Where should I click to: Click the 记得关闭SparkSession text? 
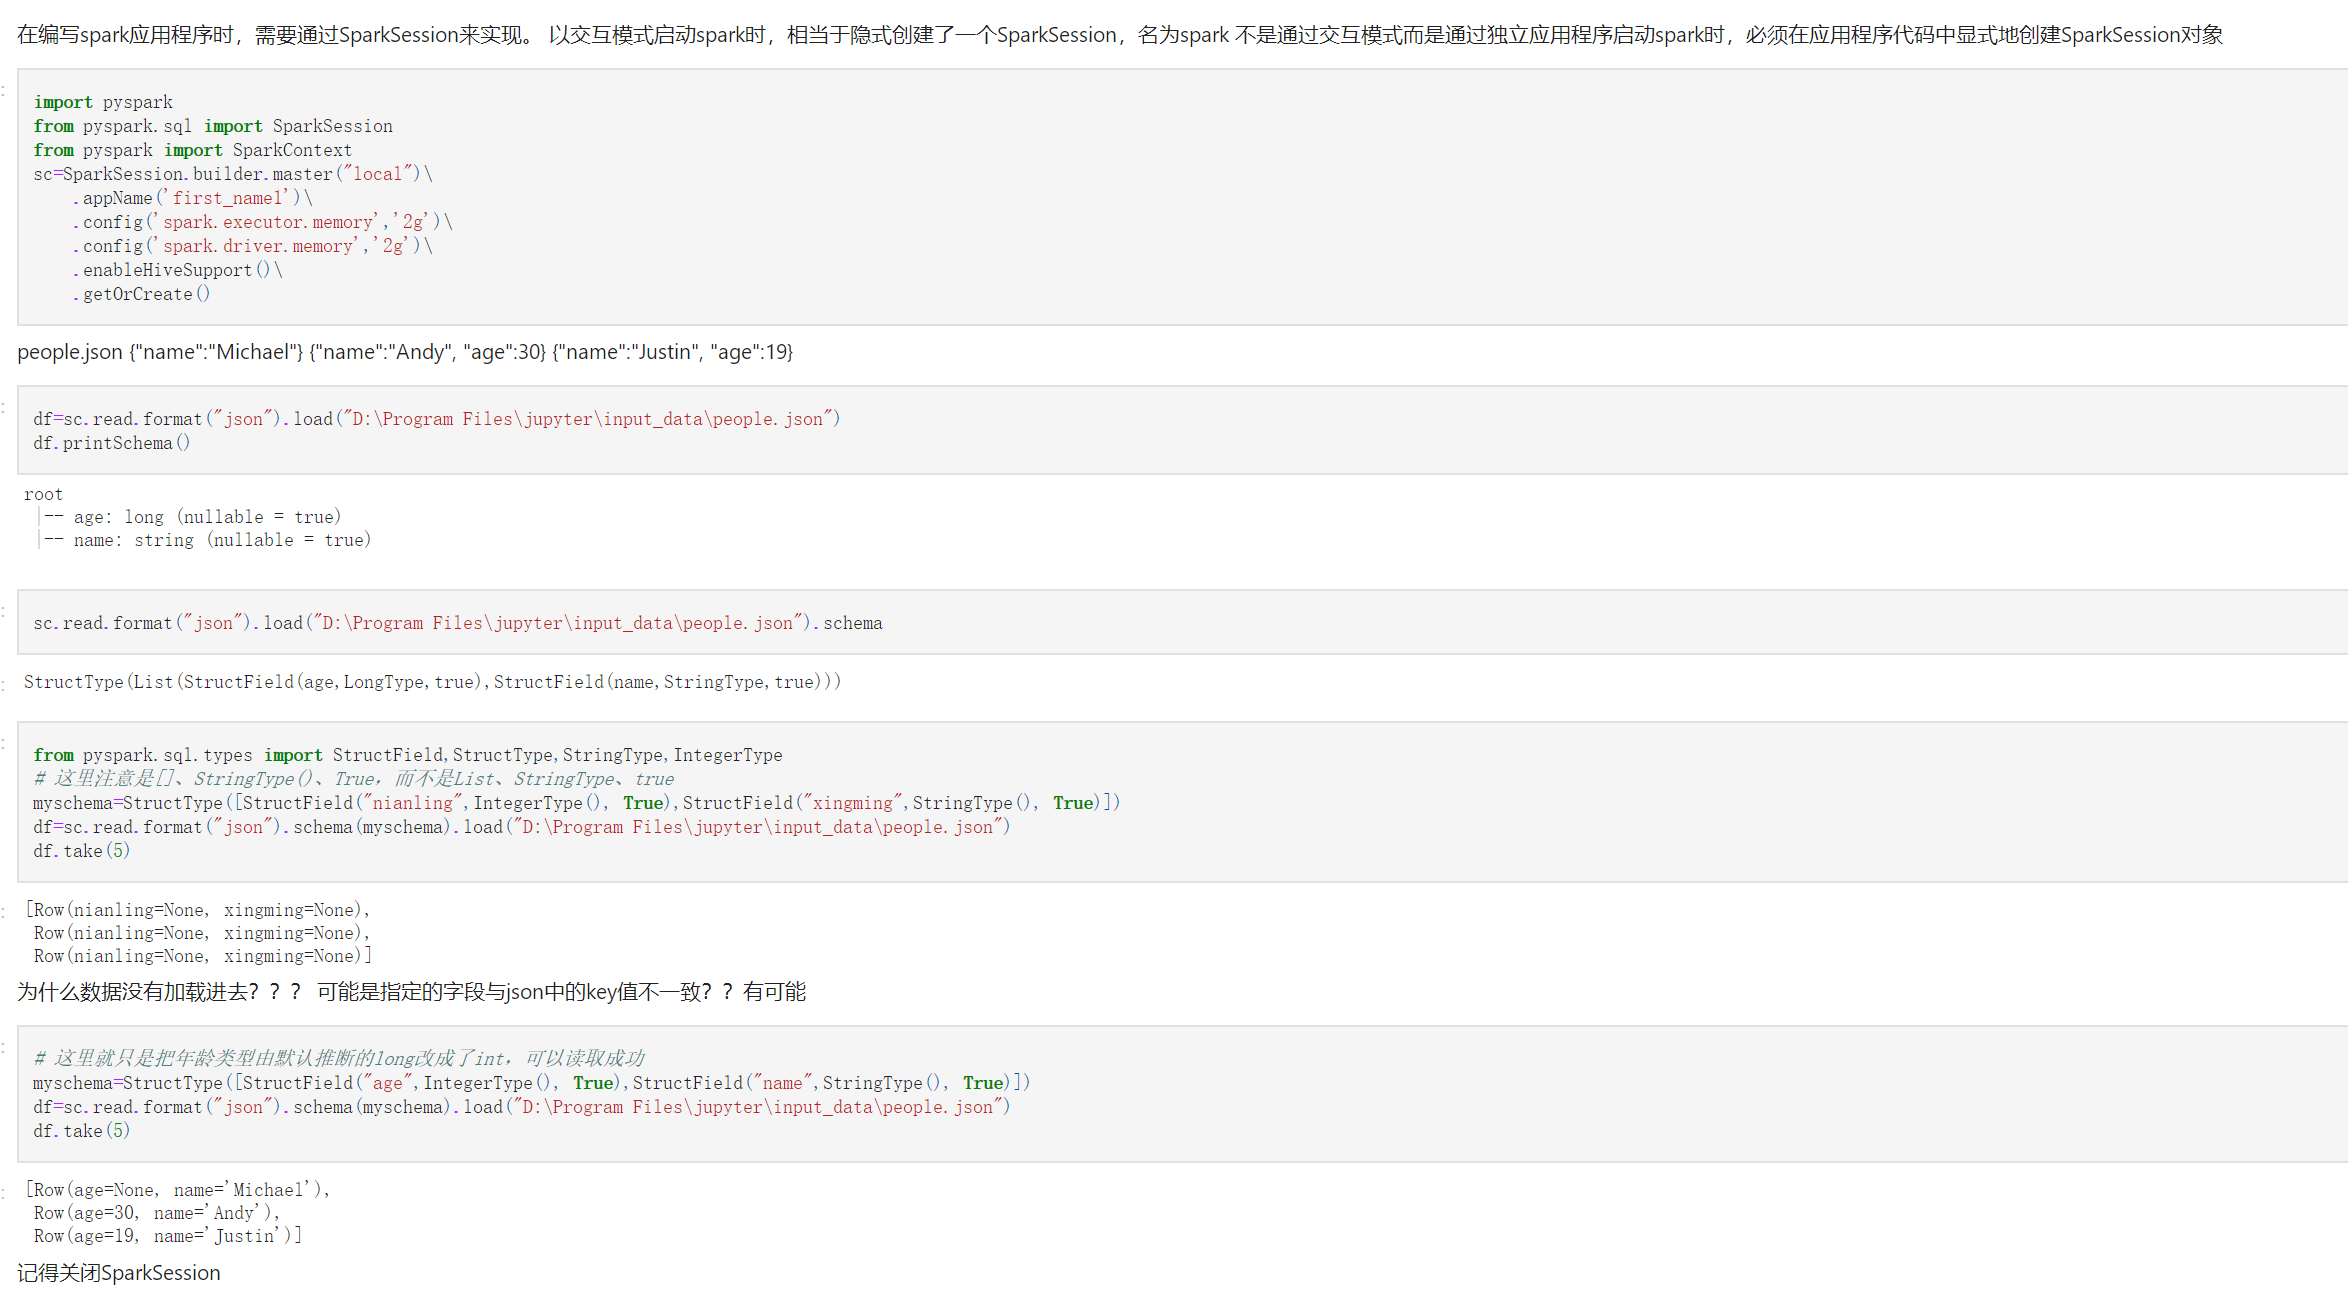click(x=119, y=1272)
